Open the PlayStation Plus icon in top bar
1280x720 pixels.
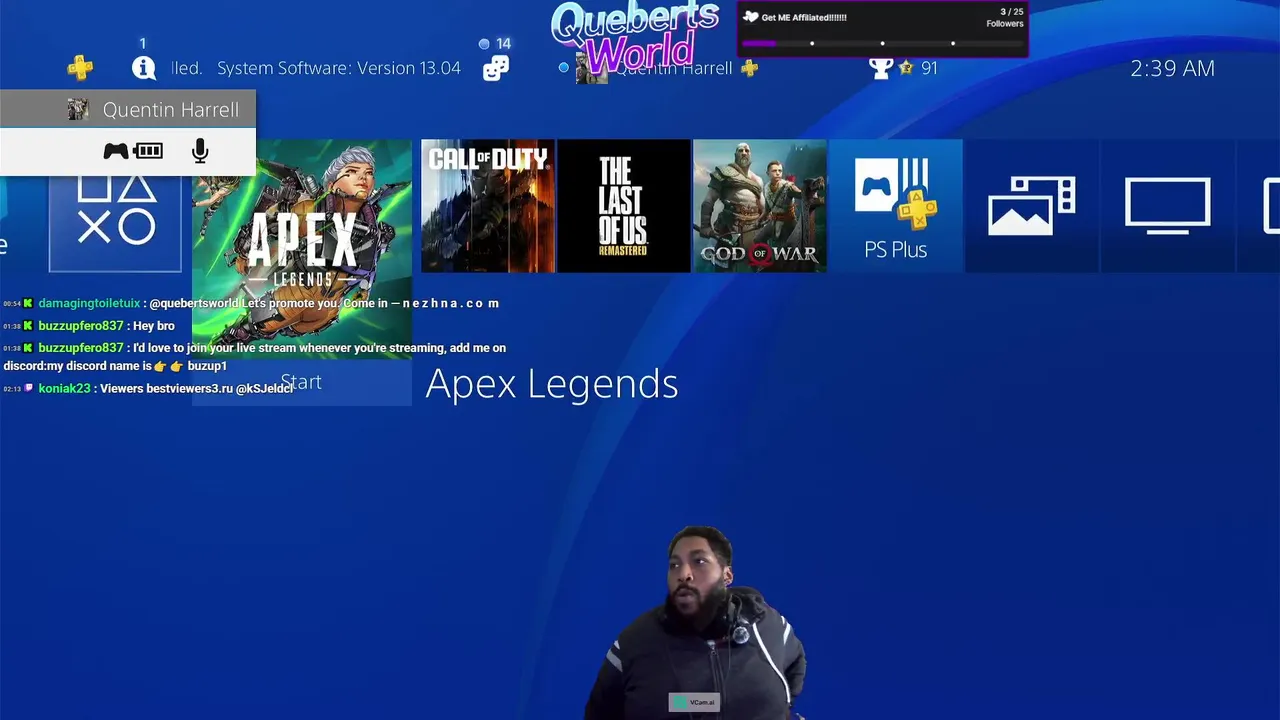[x=80, y=68]
